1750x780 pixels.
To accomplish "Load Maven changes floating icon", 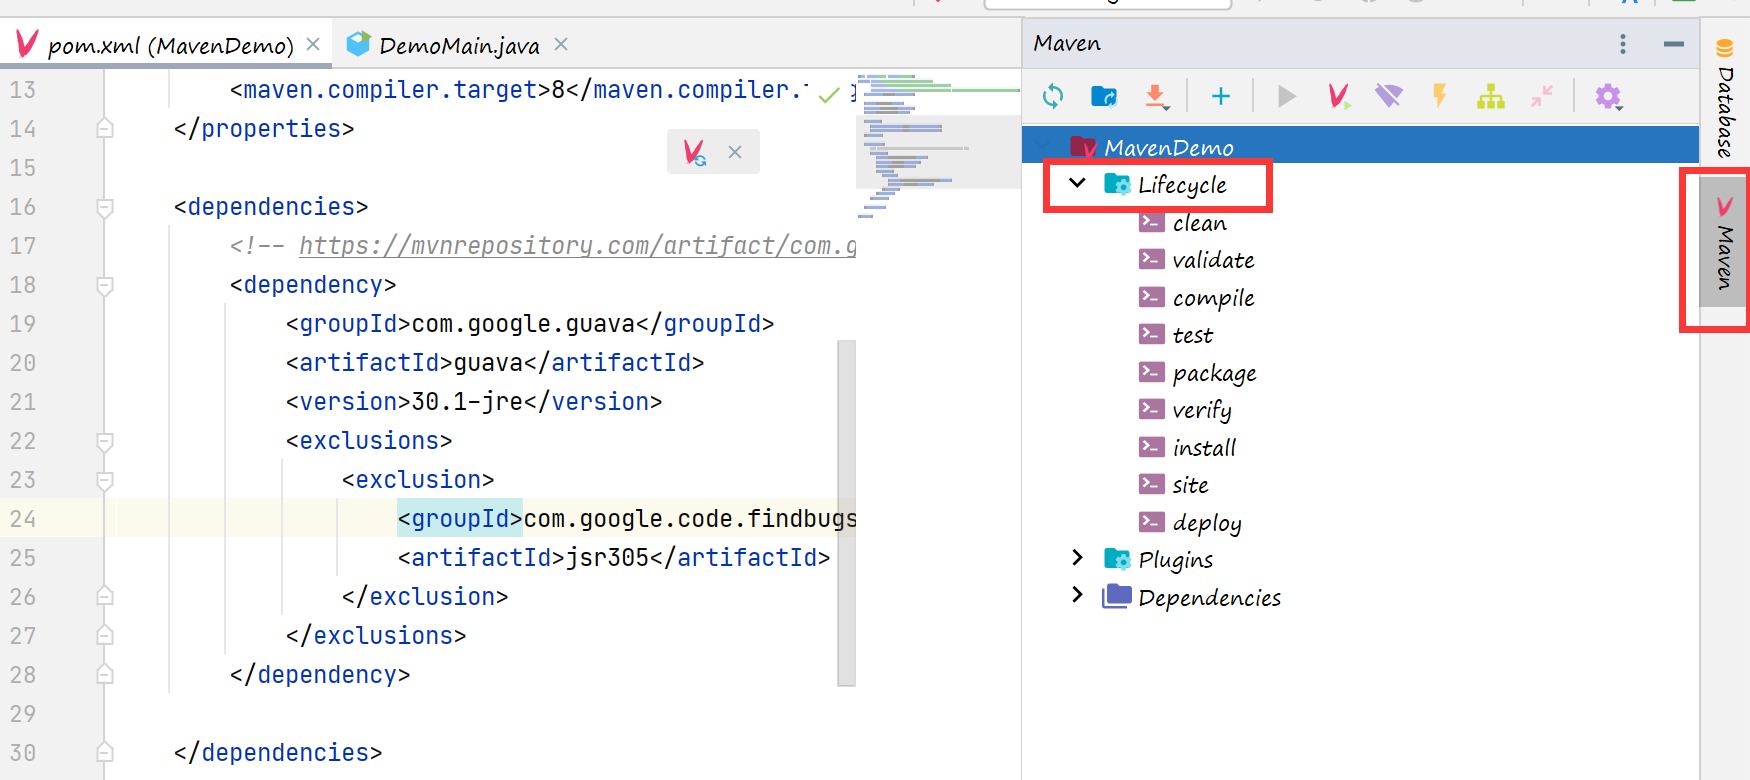I will pyautogui.click(x=694, y=152).
